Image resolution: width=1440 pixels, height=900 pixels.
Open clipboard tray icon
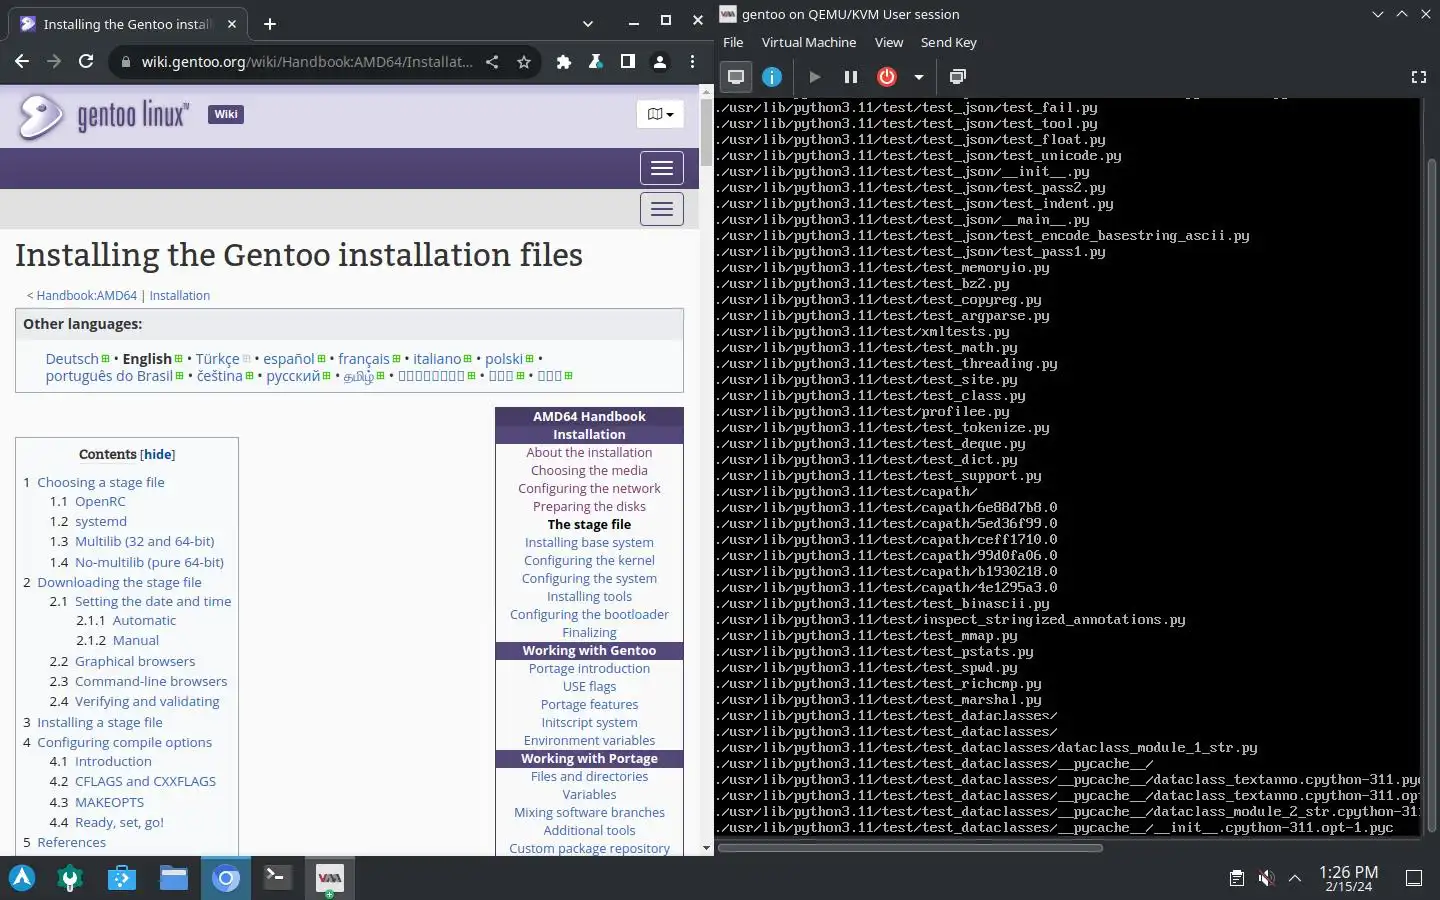1237,878
